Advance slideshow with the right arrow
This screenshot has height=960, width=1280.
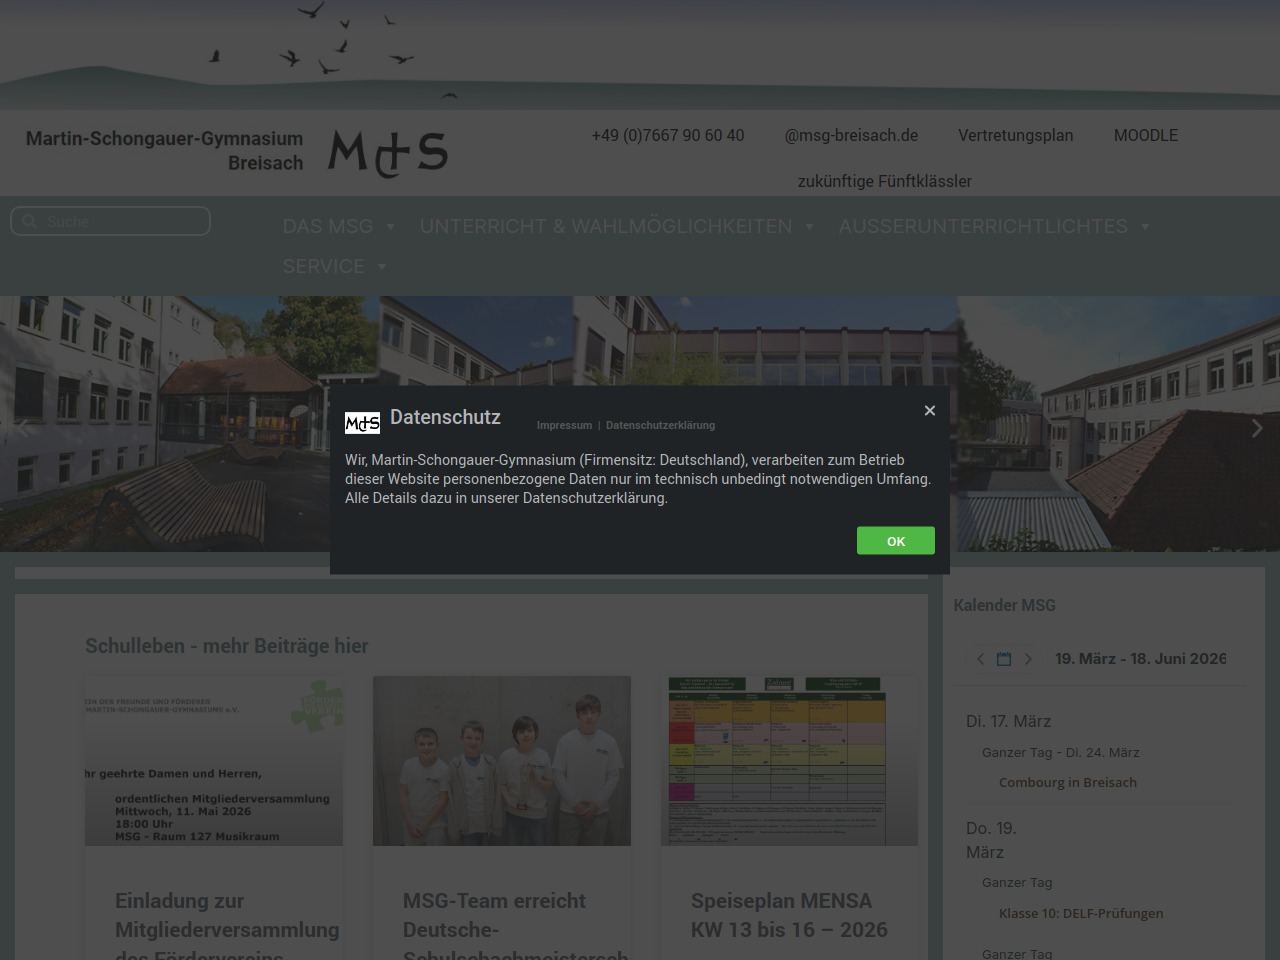click(1257, 428)
